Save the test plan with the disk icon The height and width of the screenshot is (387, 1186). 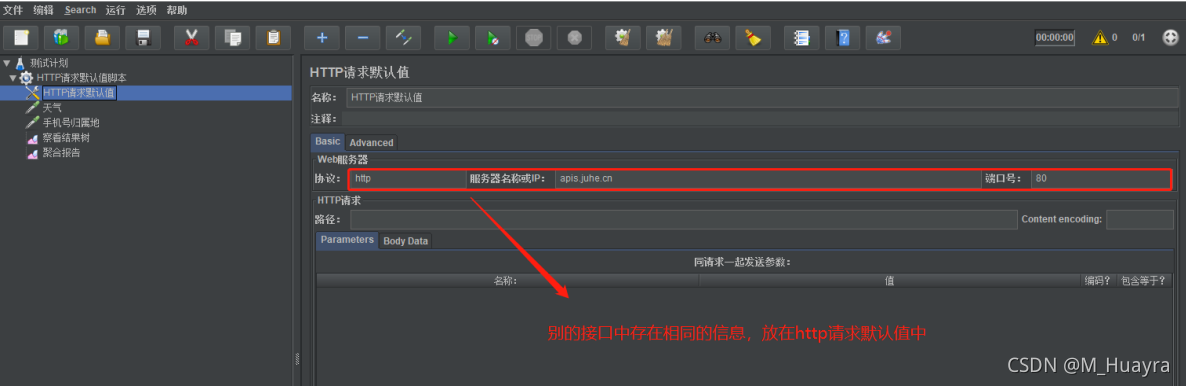(x=143, y=38)
